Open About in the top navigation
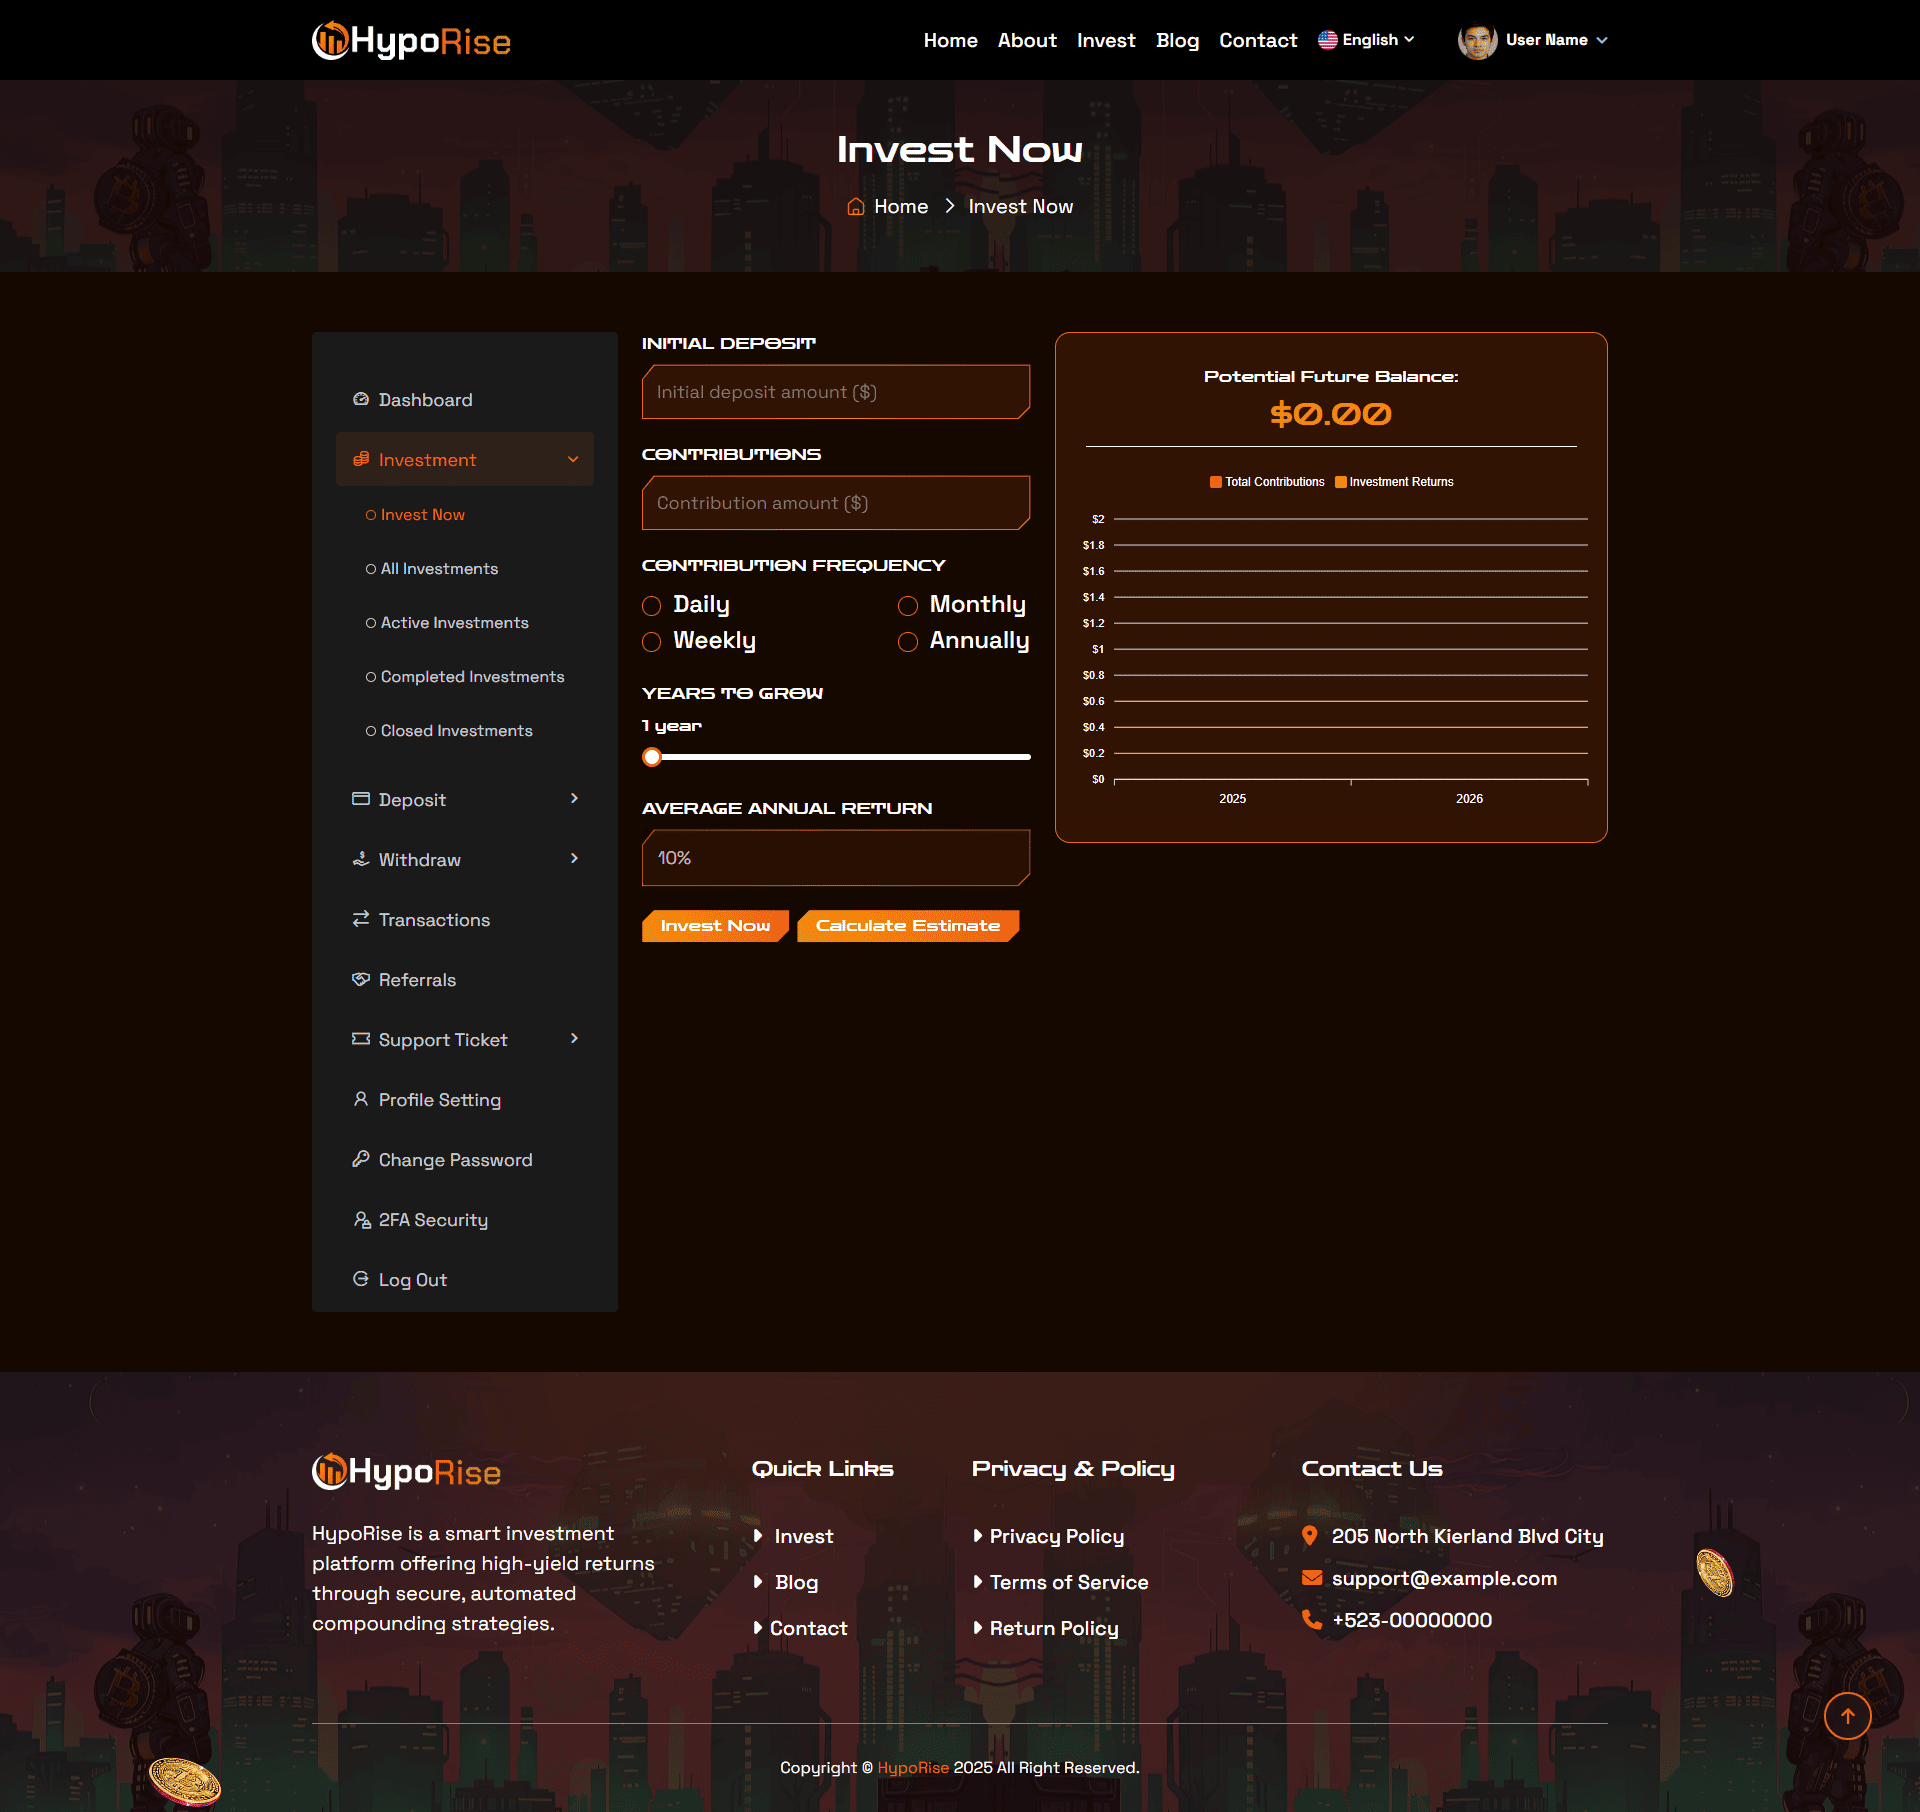This screenshot has width=1920, height=1812. tap(1027, 40)
